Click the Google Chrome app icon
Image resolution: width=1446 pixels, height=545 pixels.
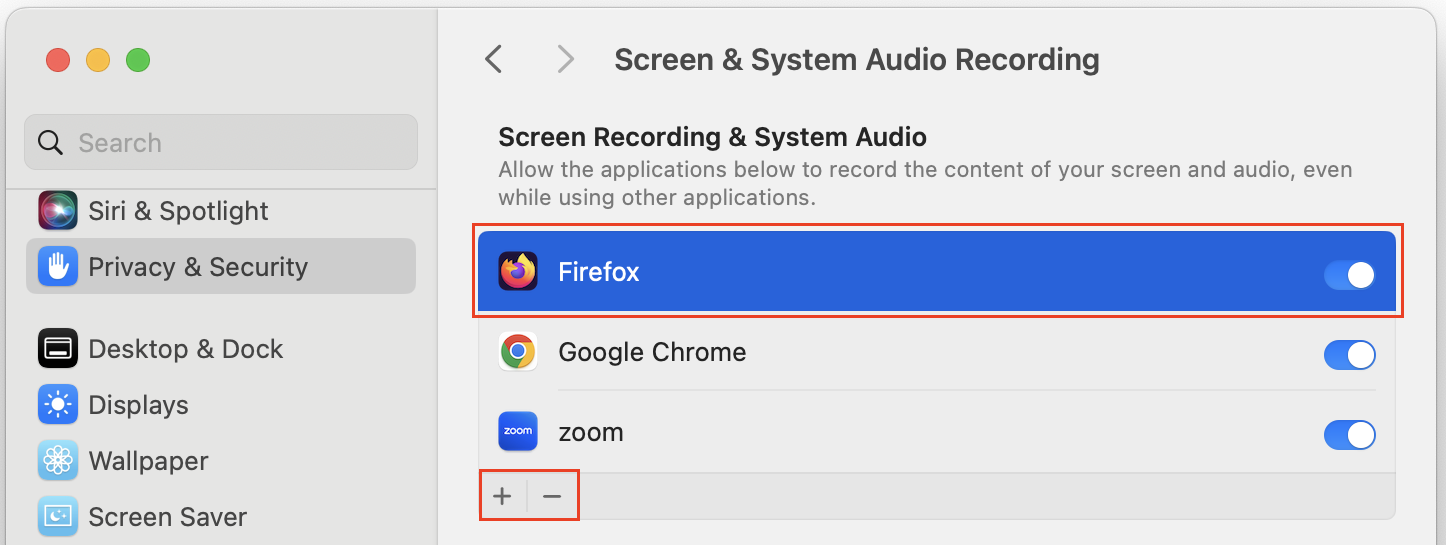click(x=518, y=352)
